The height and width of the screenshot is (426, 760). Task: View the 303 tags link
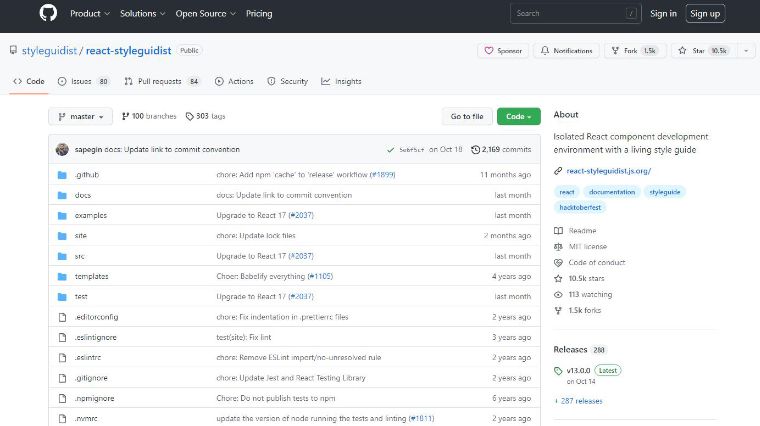pyautogui.click(x=206, y=116)
